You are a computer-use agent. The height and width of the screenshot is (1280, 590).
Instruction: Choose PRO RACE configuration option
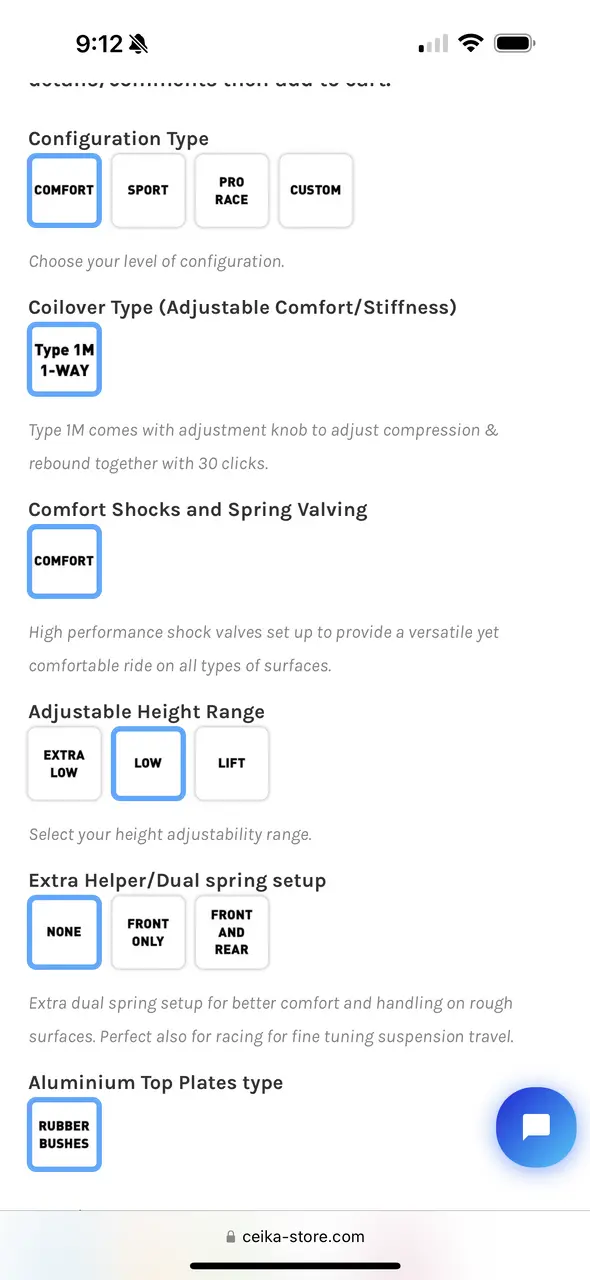pyautogui.click(x=232, y=190)
